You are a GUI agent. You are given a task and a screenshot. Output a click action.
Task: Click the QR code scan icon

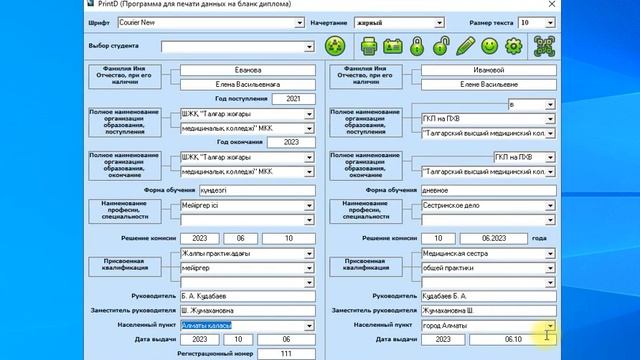click(544, 46)
